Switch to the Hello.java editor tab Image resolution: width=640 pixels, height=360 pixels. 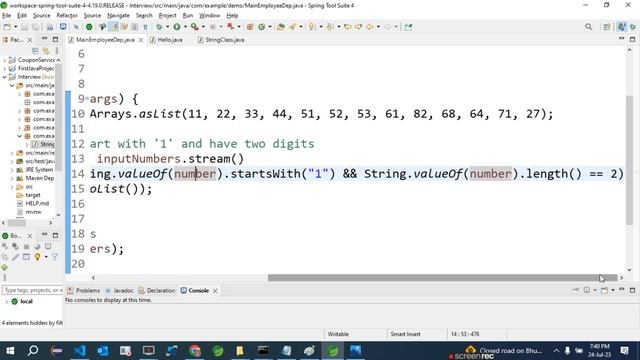point(166,40)
